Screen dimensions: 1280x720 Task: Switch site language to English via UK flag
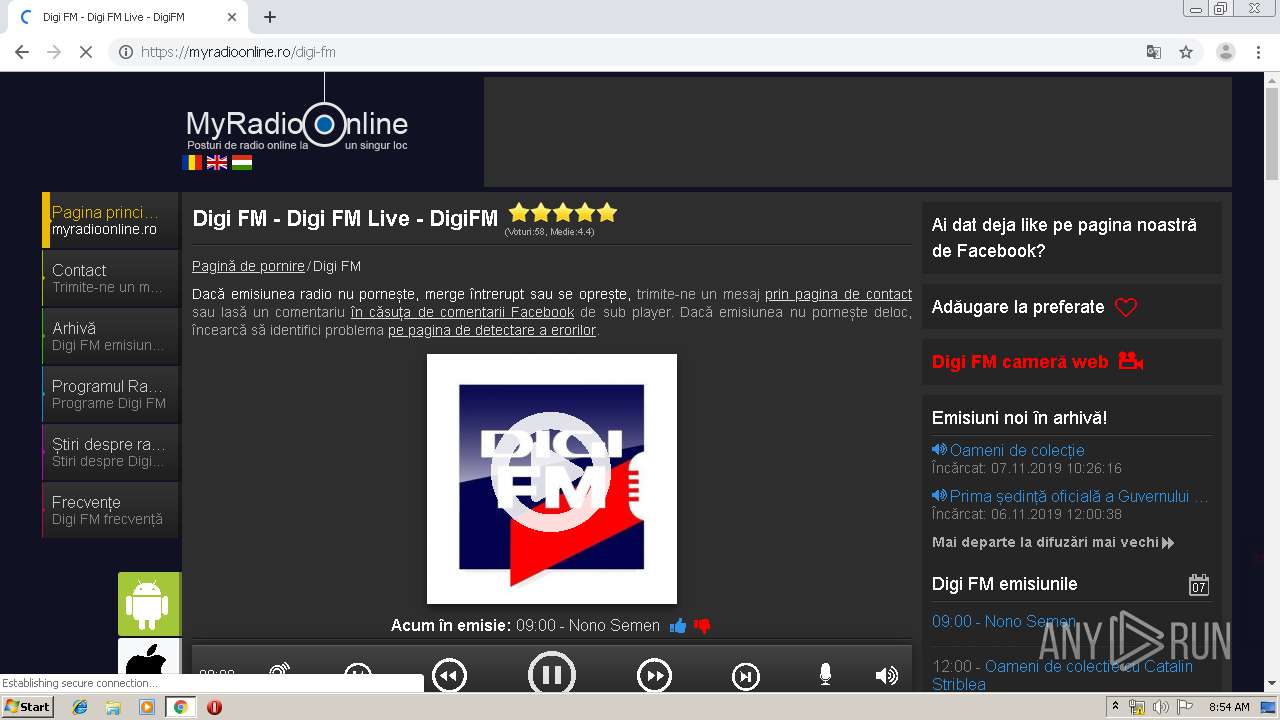tap(217, 162)
